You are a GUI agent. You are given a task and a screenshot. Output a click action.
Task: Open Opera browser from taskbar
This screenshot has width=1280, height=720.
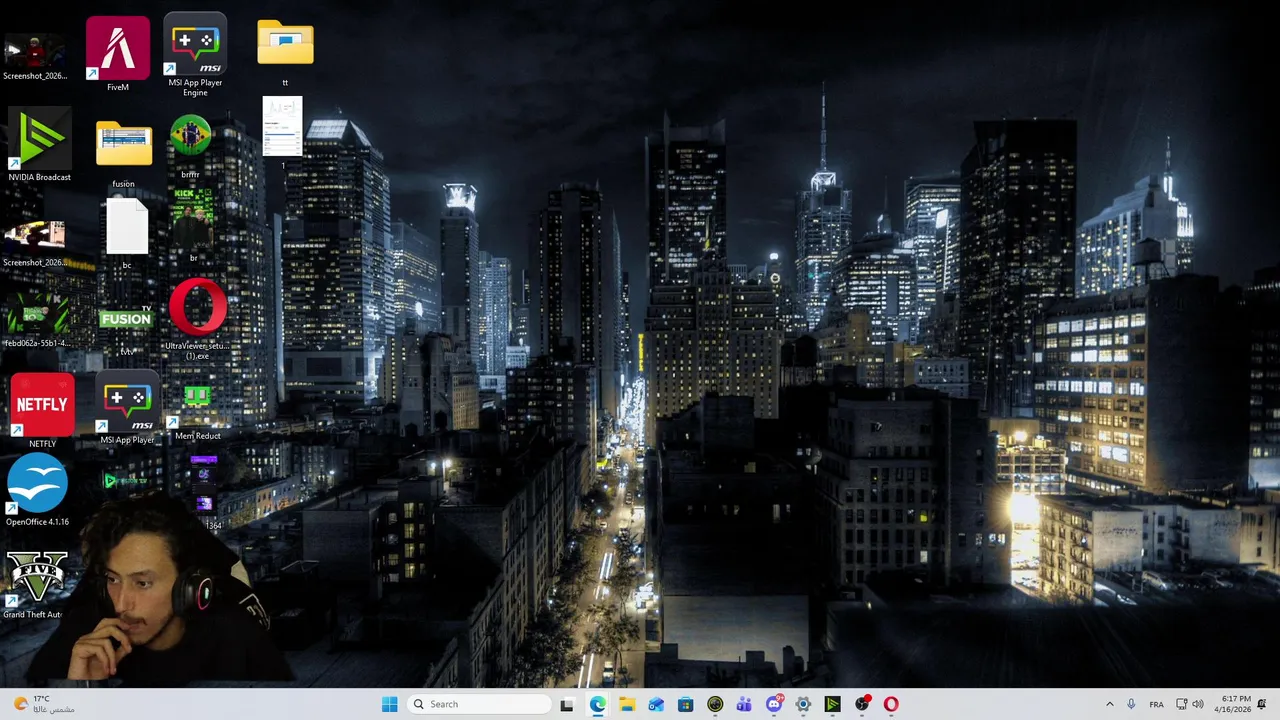click(x=891, y=704)
